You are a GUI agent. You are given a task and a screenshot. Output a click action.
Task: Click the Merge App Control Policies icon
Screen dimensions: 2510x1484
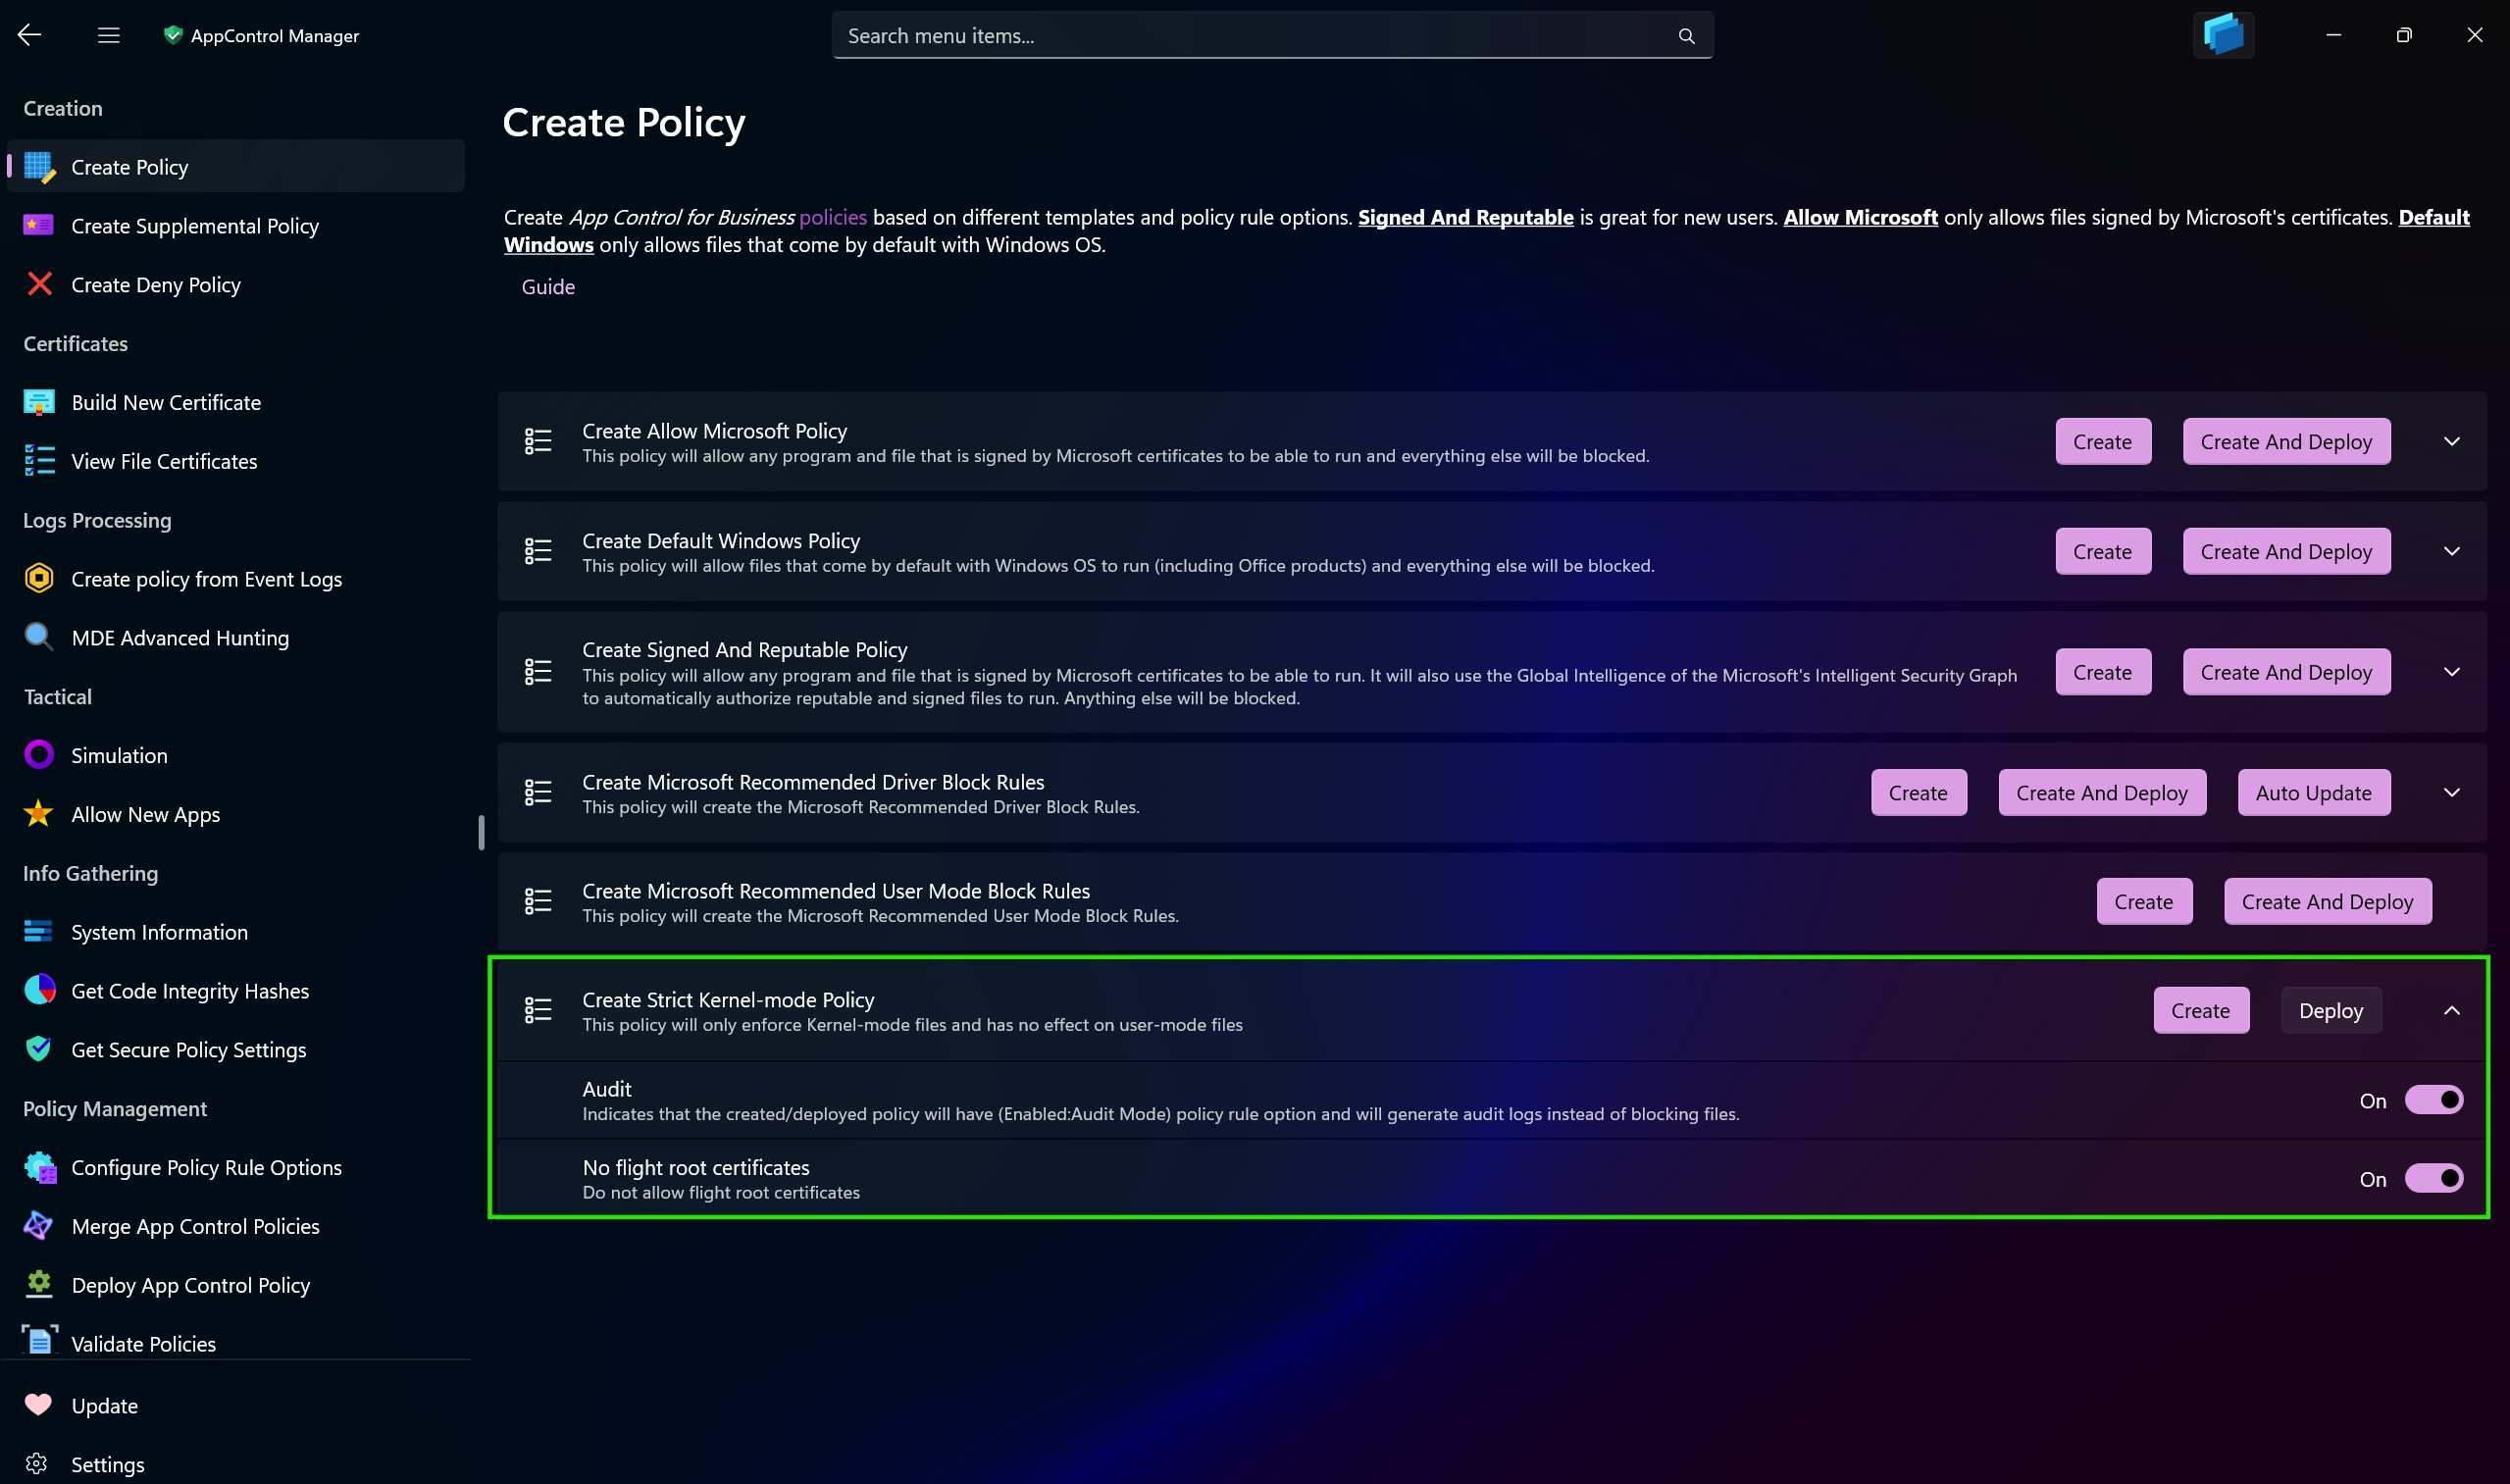pyautogui.click(x=39, y=1226)
